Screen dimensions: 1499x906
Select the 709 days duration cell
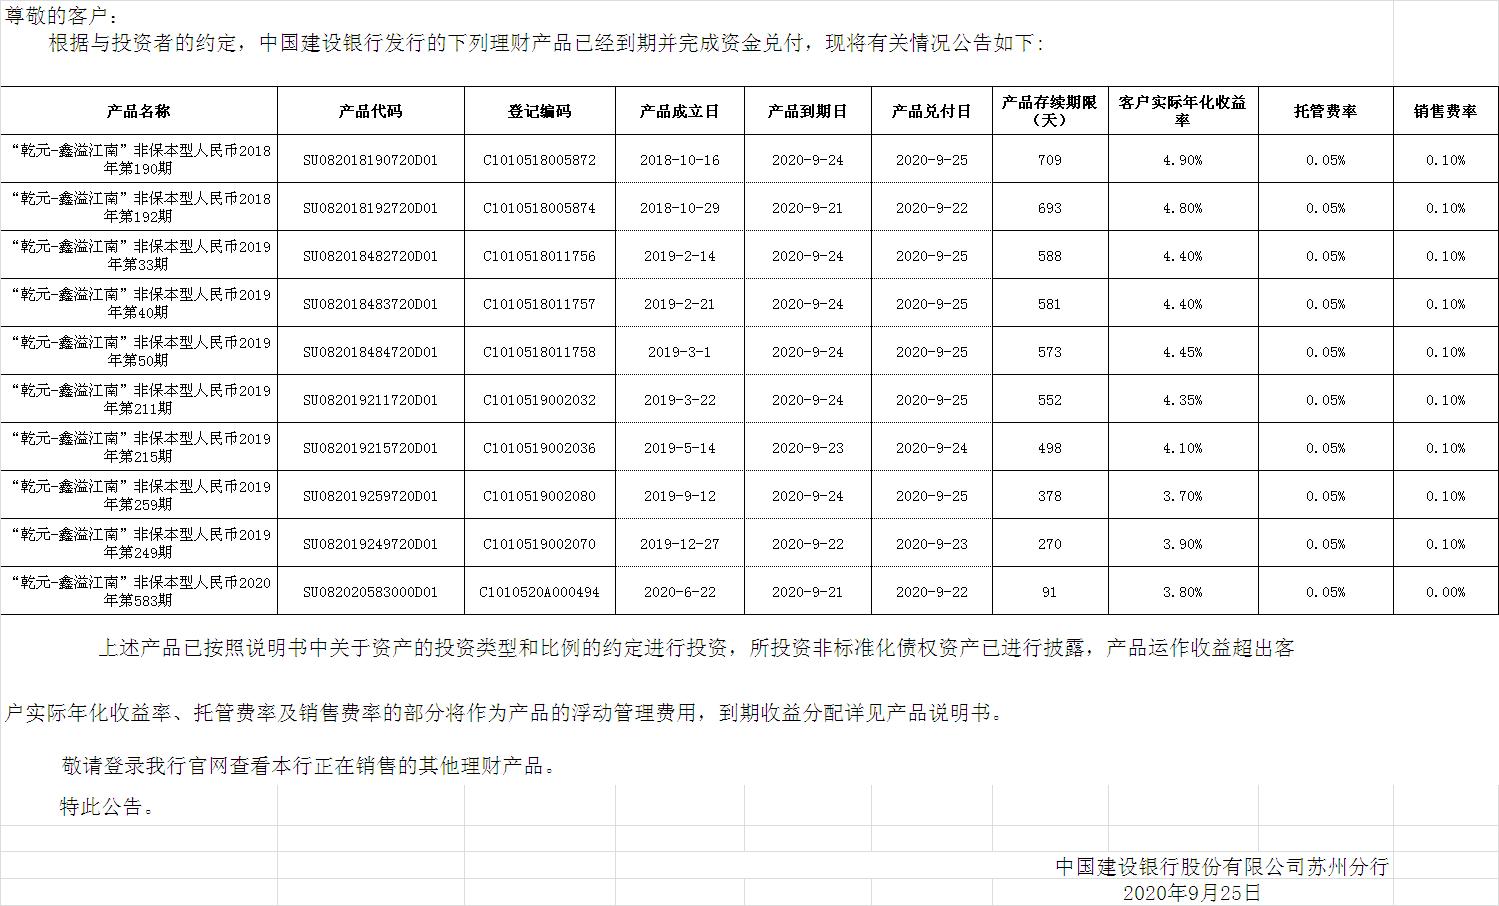coord(1049,160)
